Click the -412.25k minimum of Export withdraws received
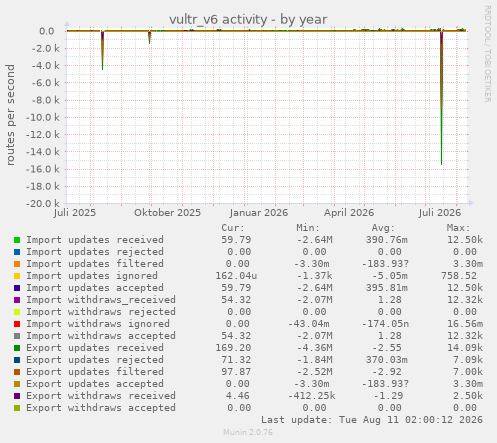This screenshot has width=497, height=443. click(x=312, y=396)
